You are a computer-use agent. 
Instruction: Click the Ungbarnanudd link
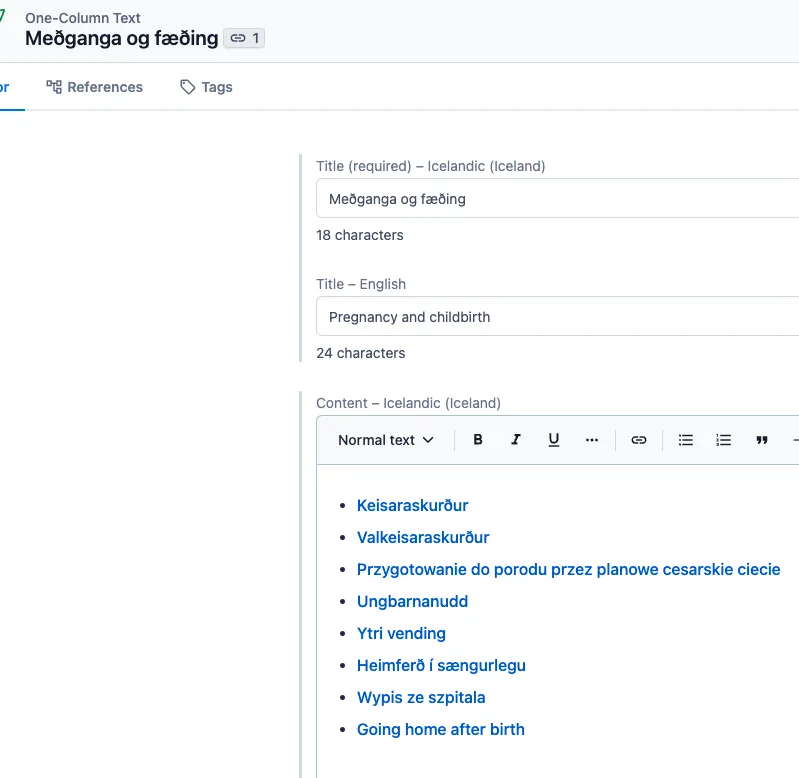412,601
